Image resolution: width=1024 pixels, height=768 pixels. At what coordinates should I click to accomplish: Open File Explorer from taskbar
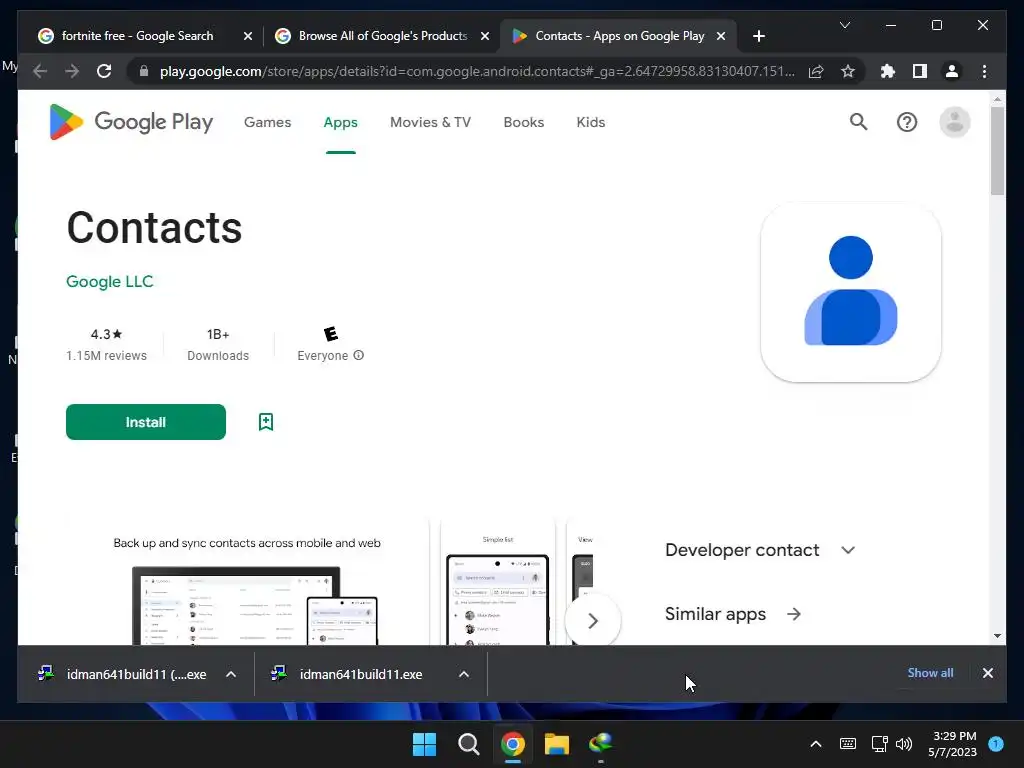[x=556, y=744]
